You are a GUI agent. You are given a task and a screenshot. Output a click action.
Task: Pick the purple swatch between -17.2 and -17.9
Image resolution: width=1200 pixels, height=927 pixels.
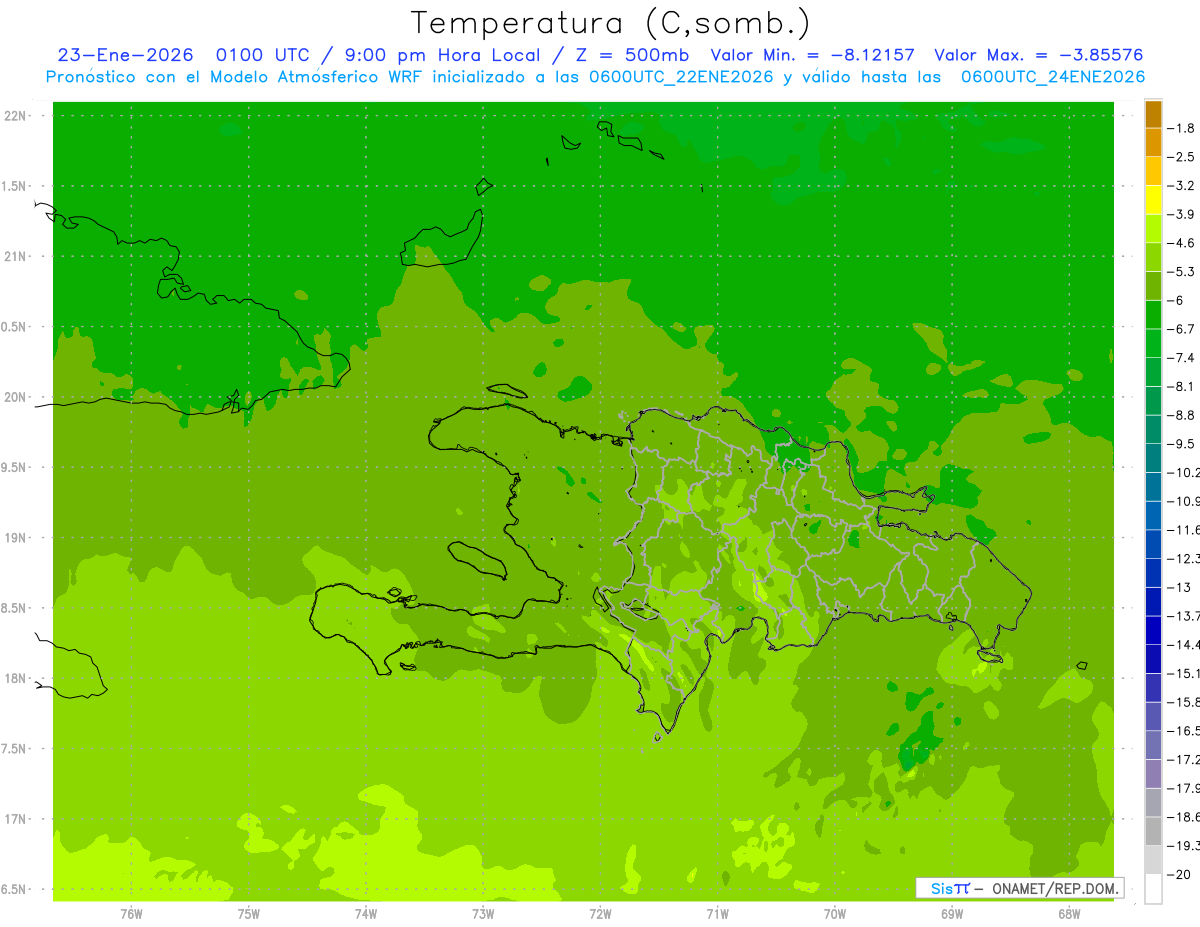tap(1153, 774)
